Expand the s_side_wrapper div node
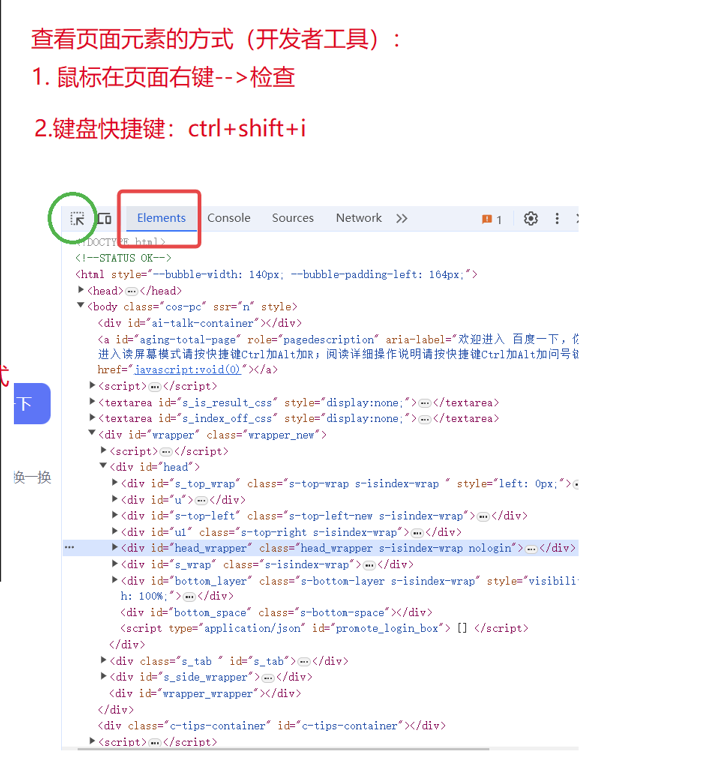Image resolution: width=702 pixels, height=773 pixels. (104, 676)
